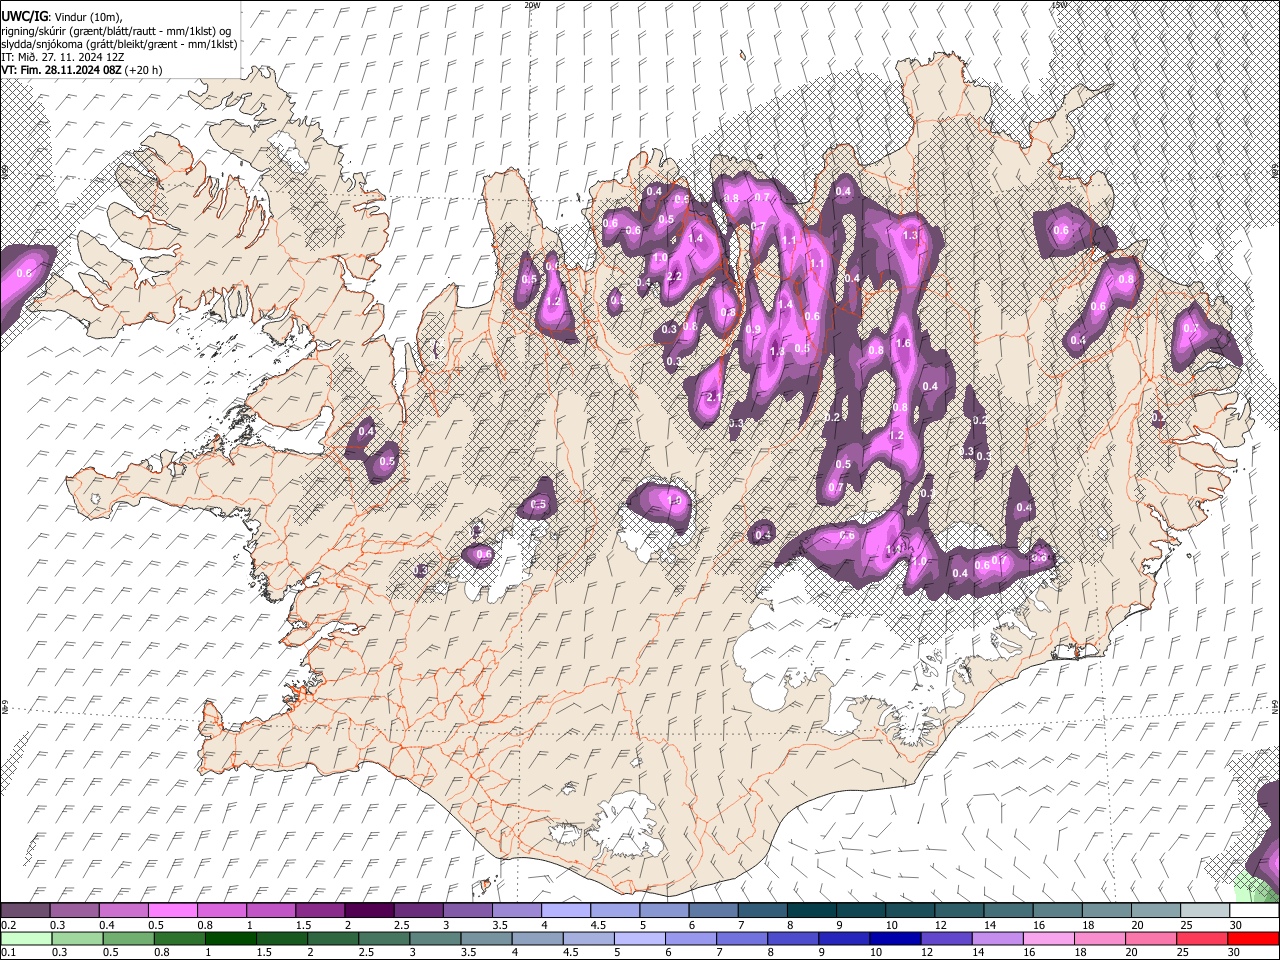Pick the dark blue 10 swatch in lower legend

click(x=895, y=939)
